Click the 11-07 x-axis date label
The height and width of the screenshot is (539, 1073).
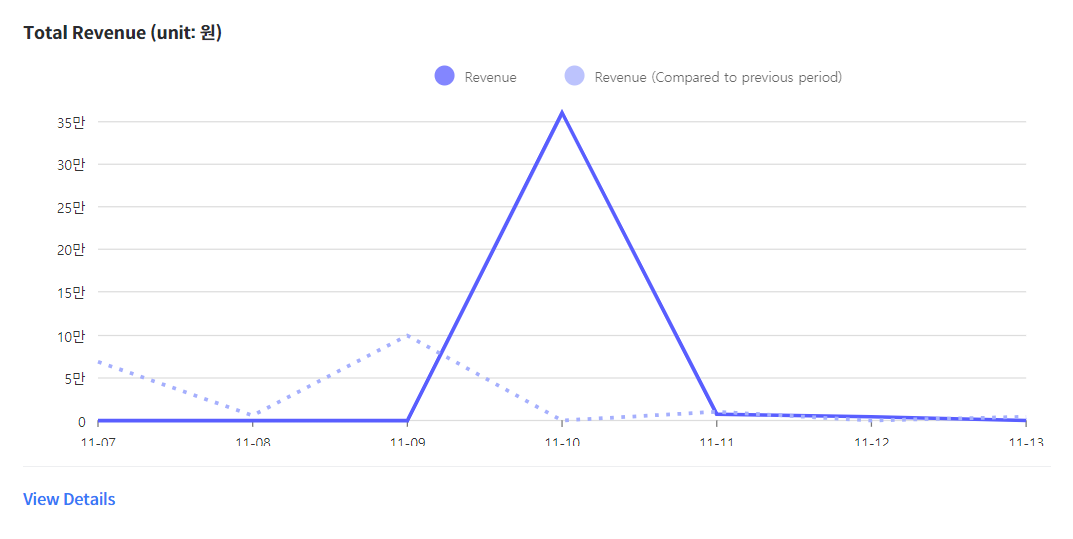coord(99,442)
